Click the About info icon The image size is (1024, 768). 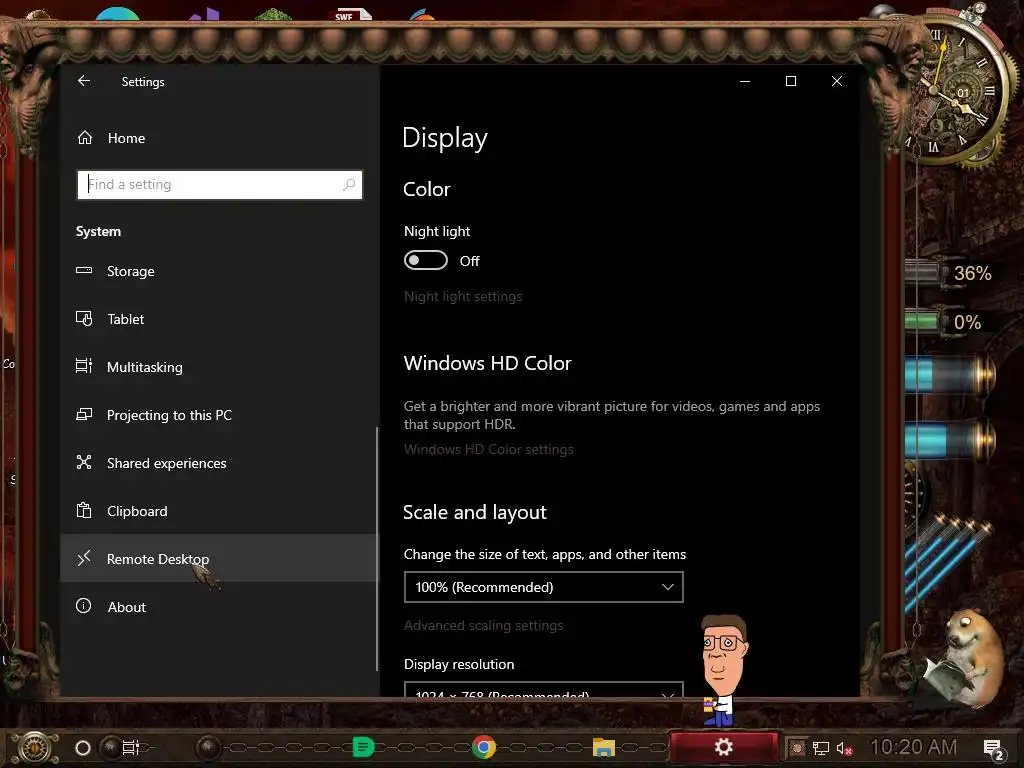[x=84, y=606]
